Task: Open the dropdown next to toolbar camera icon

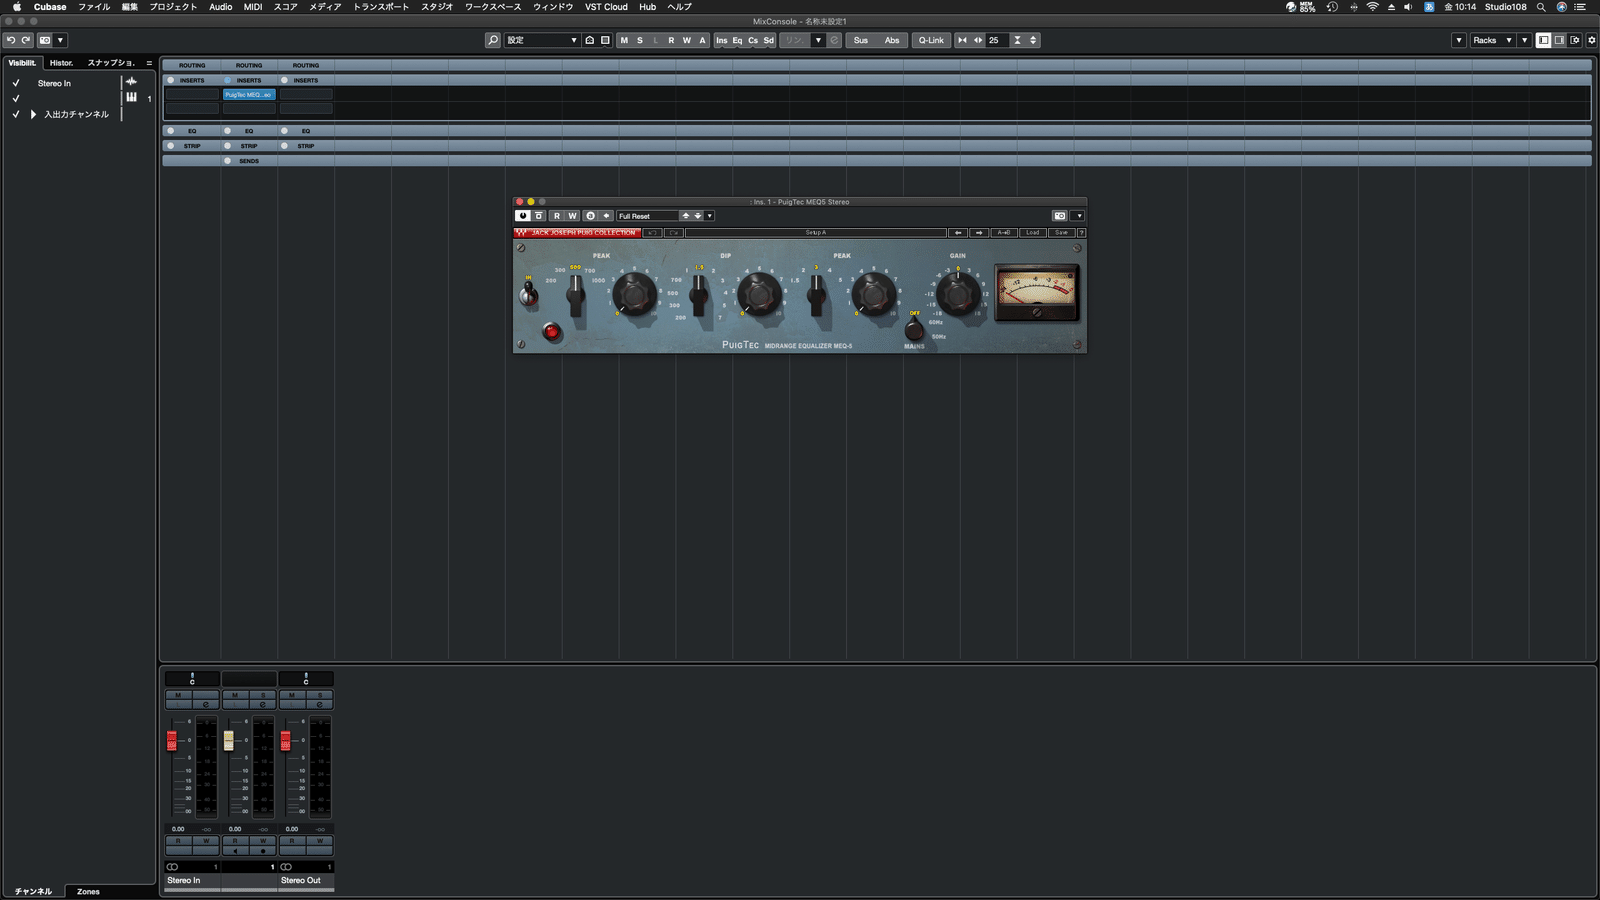Action: coord(60,40)
